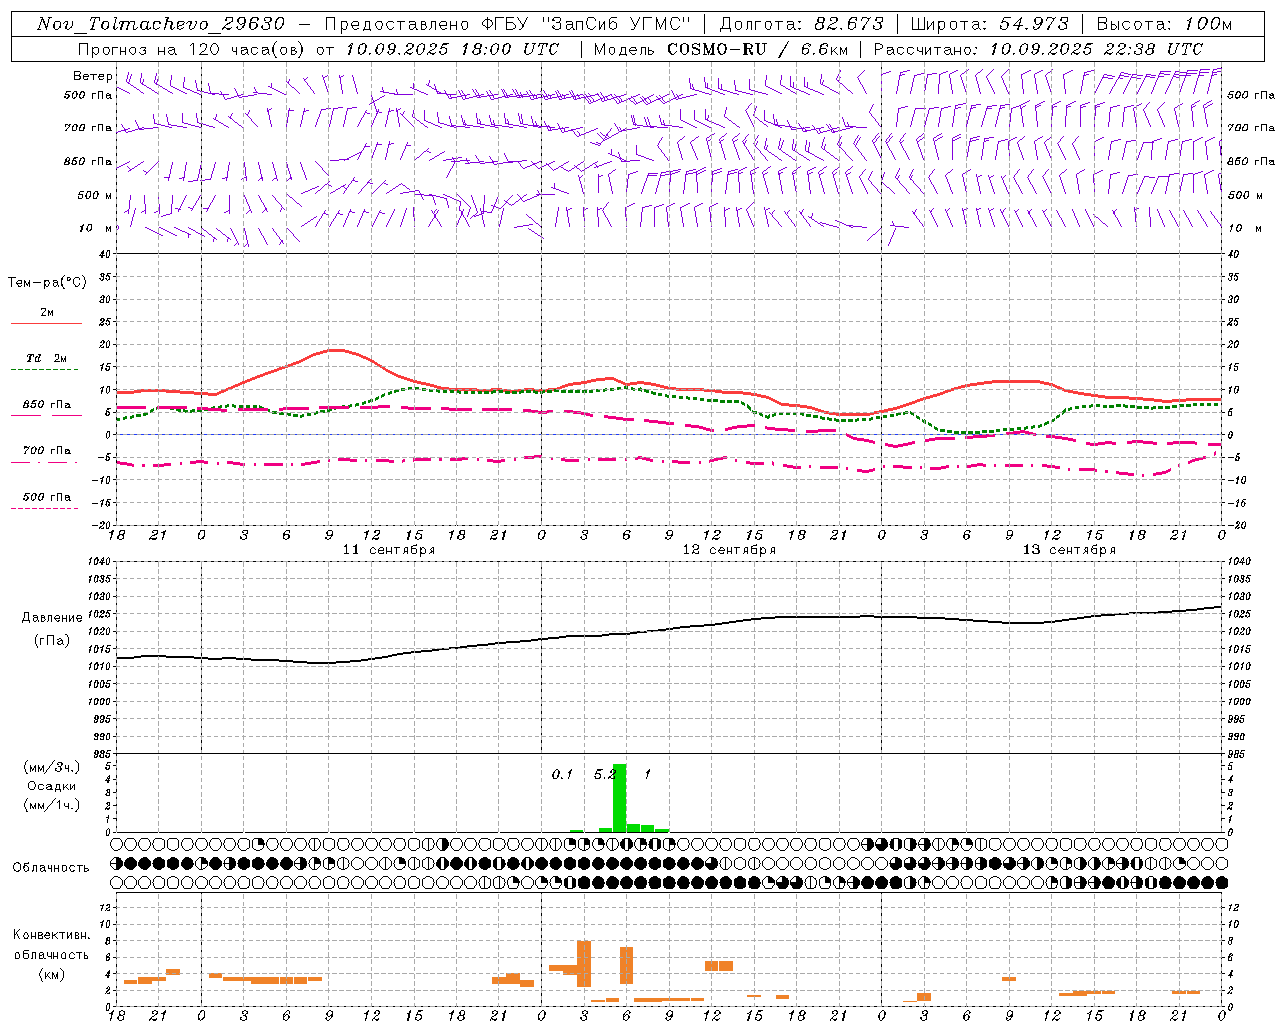Click the Осадки precipitation panel label

[x=51, y=786]
